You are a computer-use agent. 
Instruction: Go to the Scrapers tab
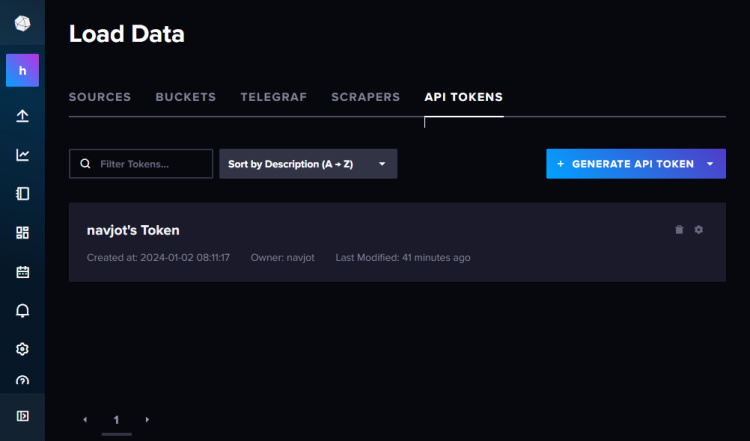pyautogui.click(x=365, y=97)
